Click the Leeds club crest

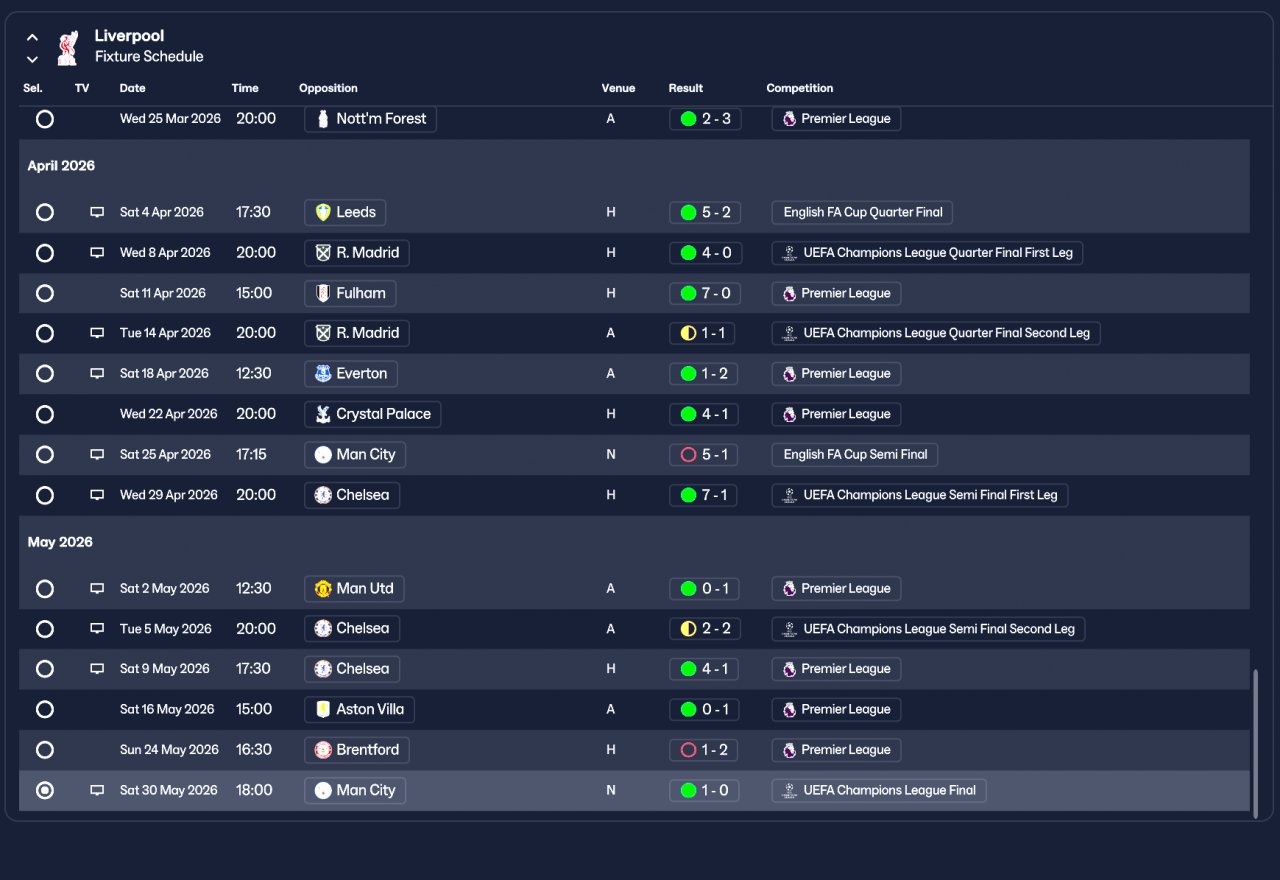(x=323, y=212)
